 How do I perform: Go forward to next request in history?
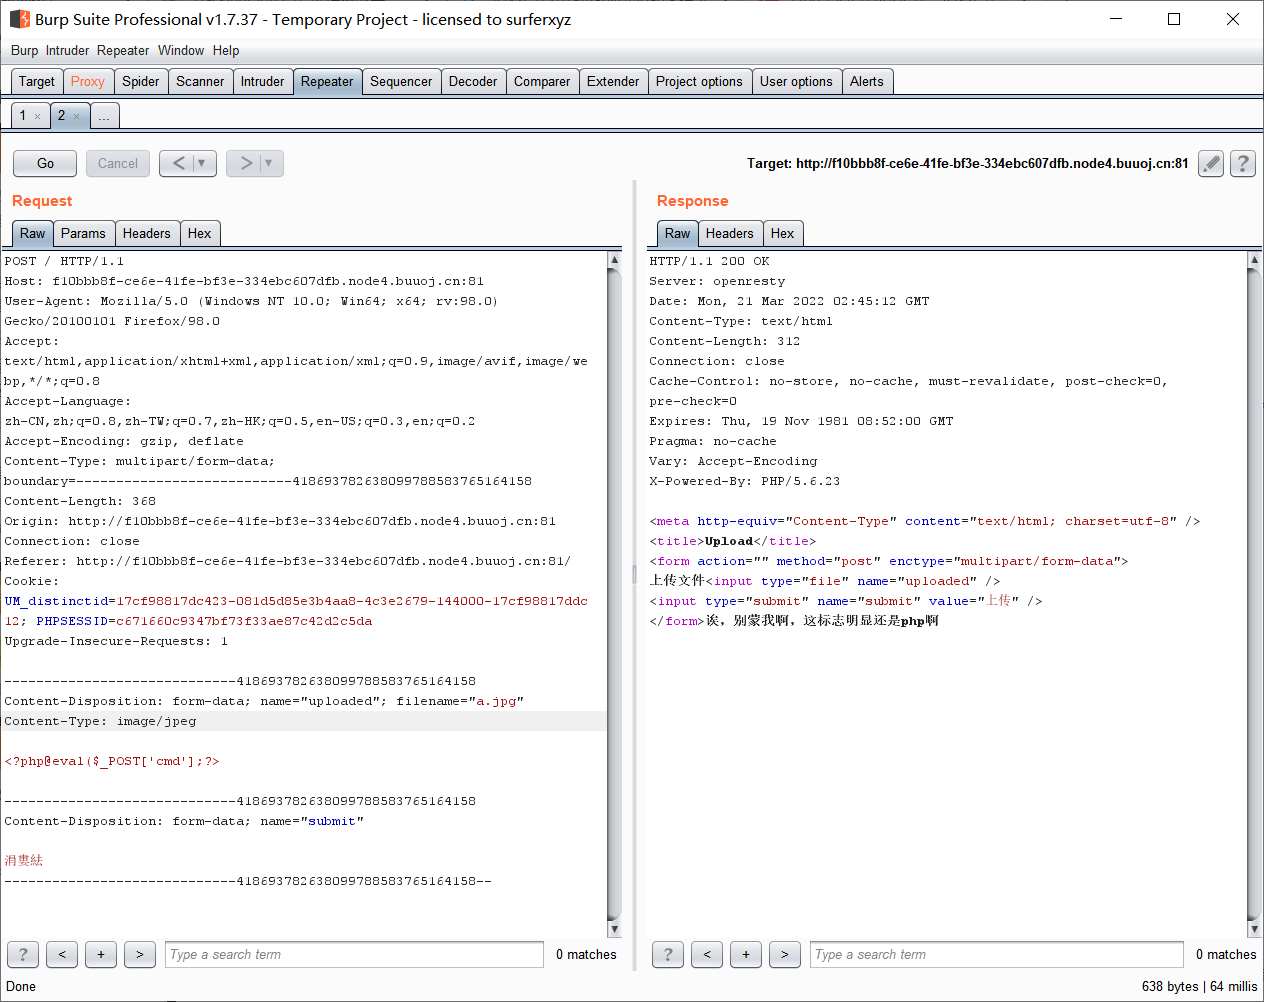245,163
